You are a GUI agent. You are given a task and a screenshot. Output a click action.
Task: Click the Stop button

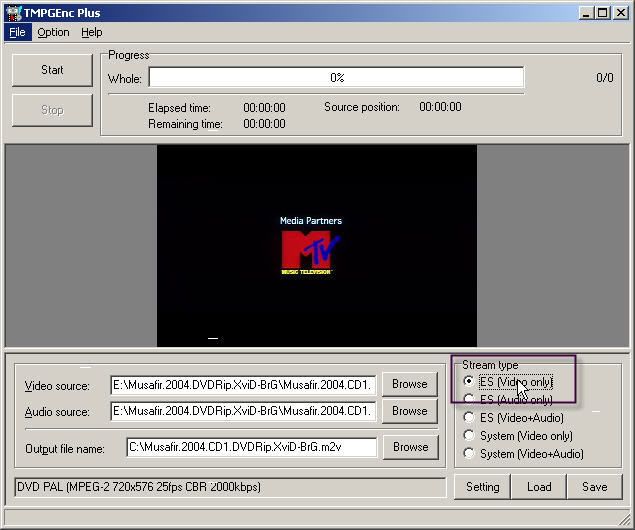click(x=52, y=110)
